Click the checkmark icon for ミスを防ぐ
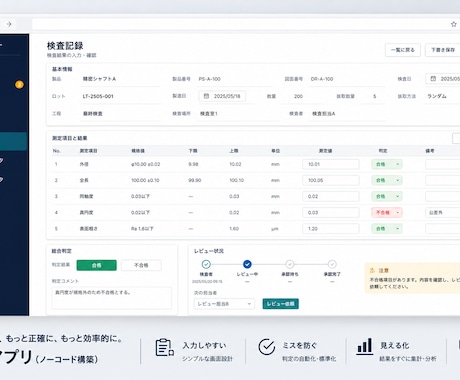 coord(267,347)
